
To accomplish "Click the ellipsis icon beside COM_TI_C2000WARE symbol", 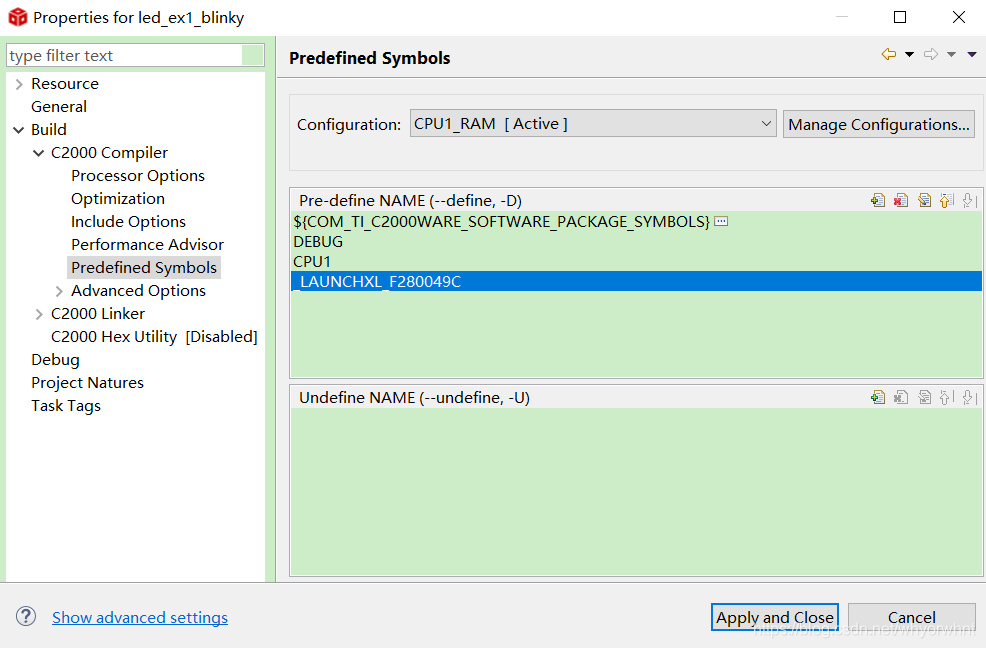I will [x=721, y=221].
